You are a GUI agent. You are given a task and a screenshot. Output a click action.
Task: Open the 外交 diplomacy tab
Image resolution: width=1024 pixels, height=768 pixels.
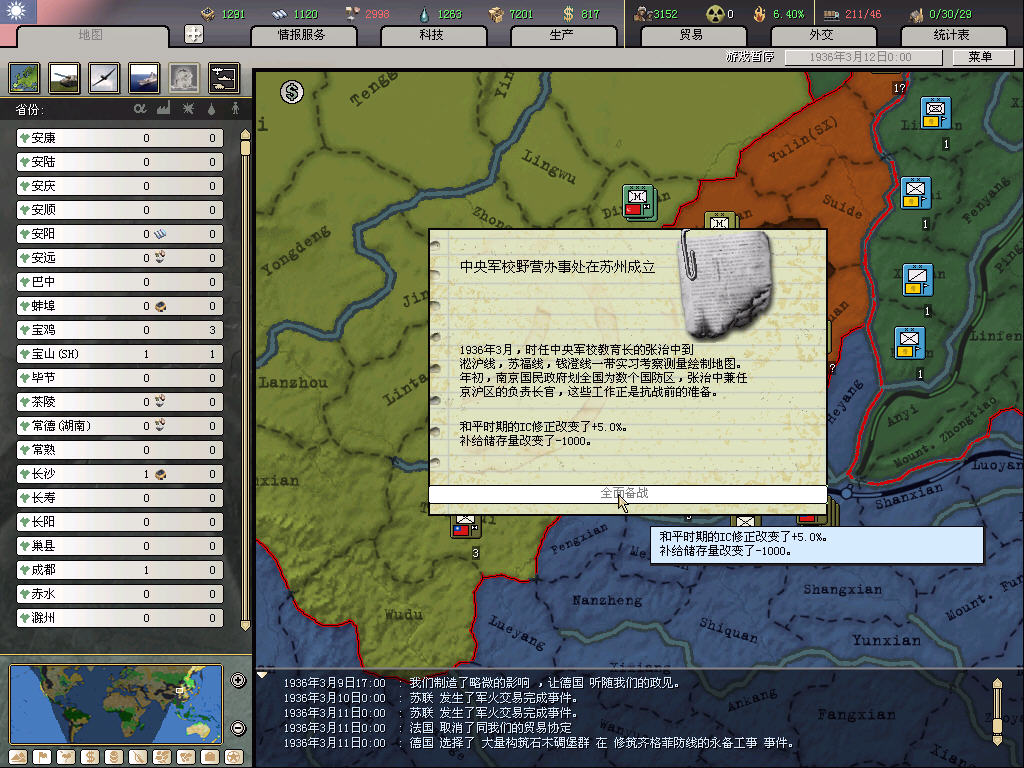[x=822, y=35]
